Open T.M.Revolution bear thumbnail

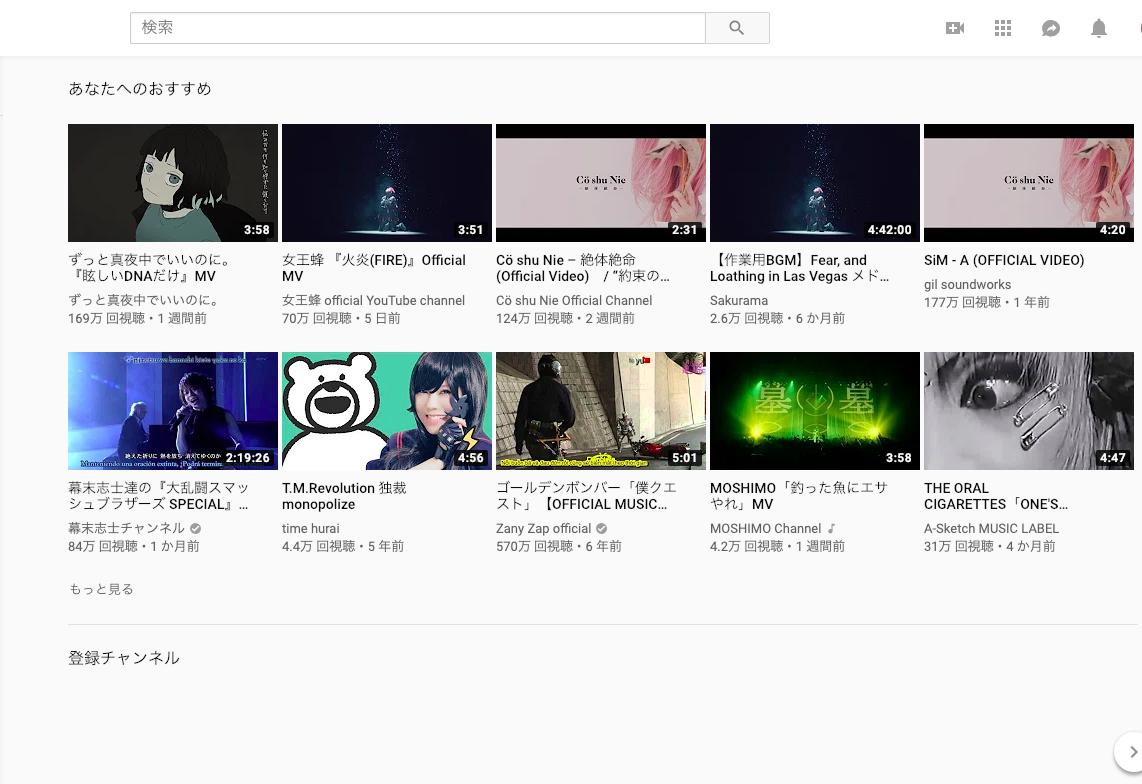click(x=387, y=411)
